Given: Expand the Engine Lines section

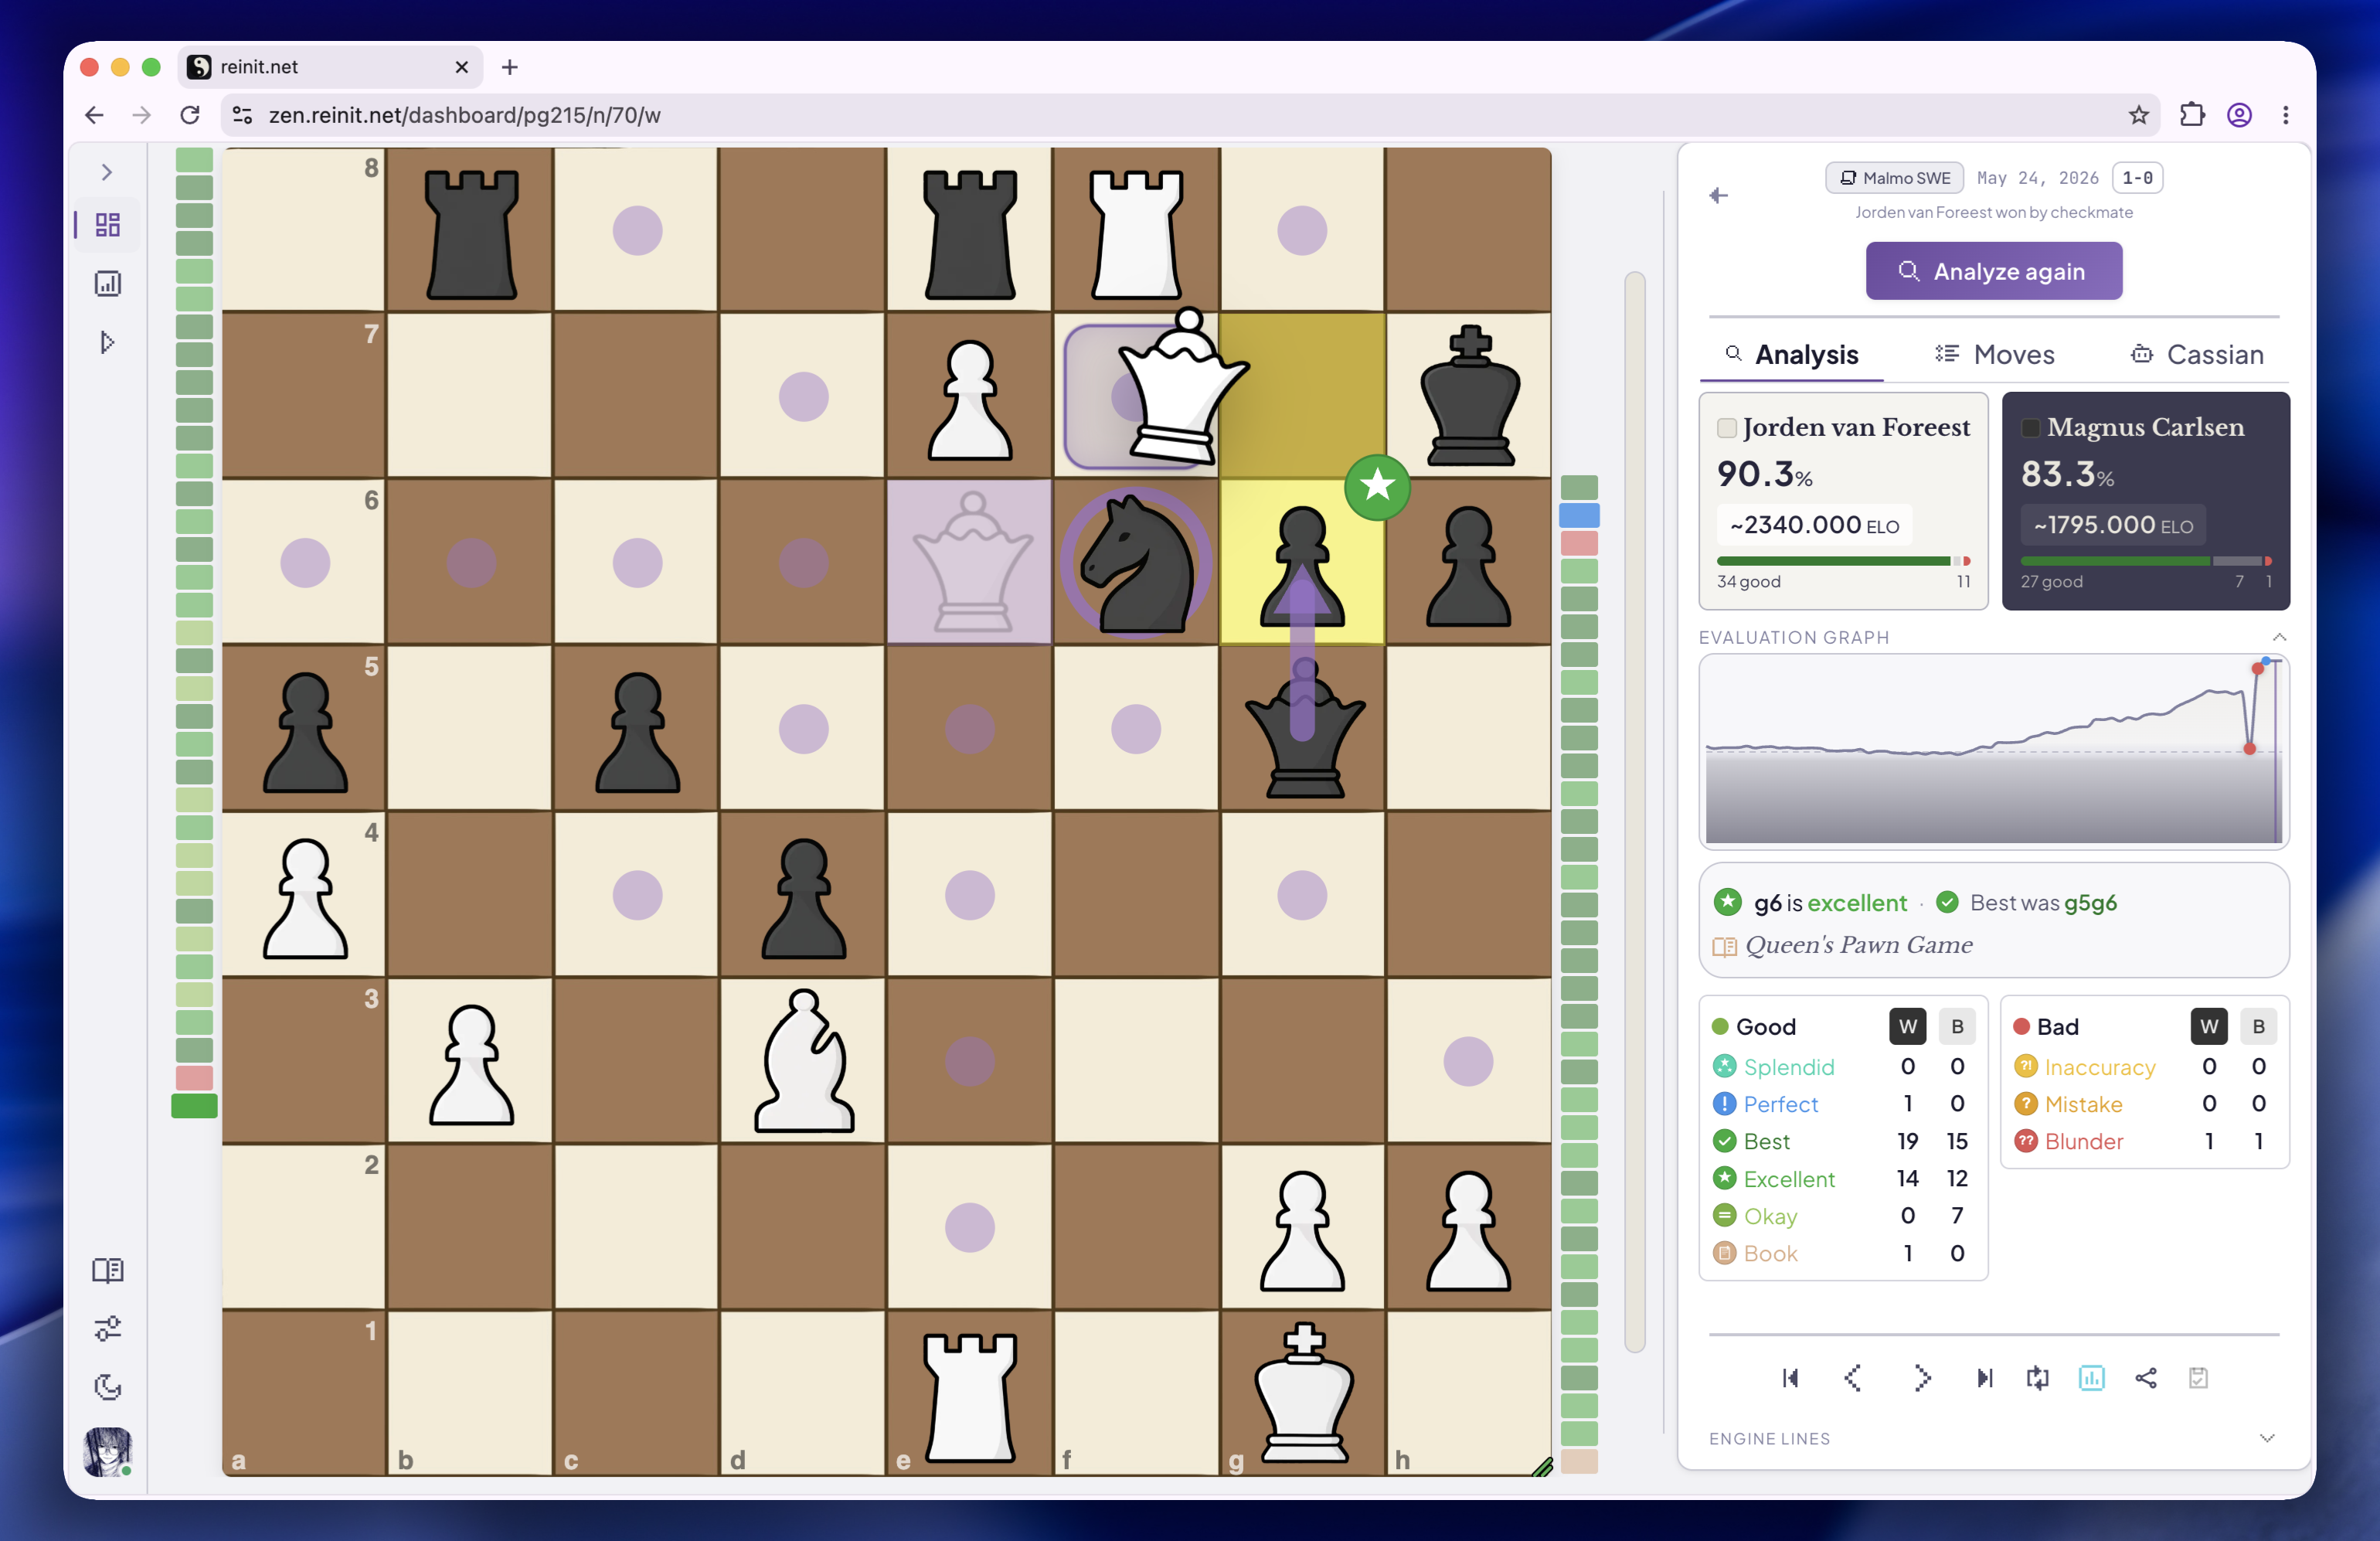Looking at the screenshot, I should pyautogui.click(x=2267, y=1438).
